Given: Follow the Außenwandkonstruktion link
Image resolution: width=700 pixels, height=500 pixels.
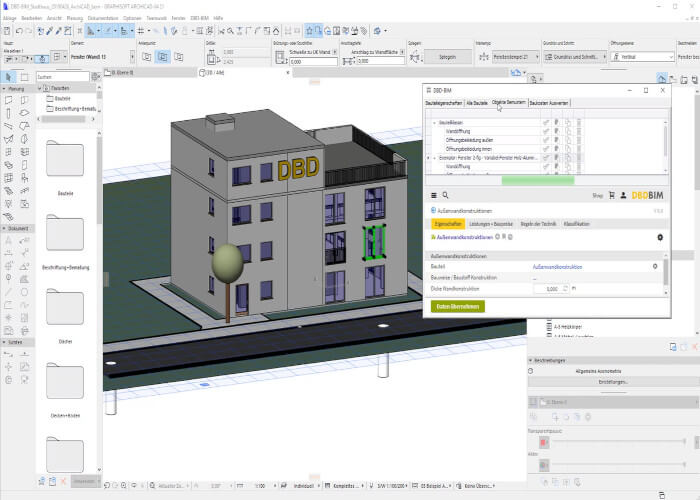Looking at the screenshot, I should point(557,267).
